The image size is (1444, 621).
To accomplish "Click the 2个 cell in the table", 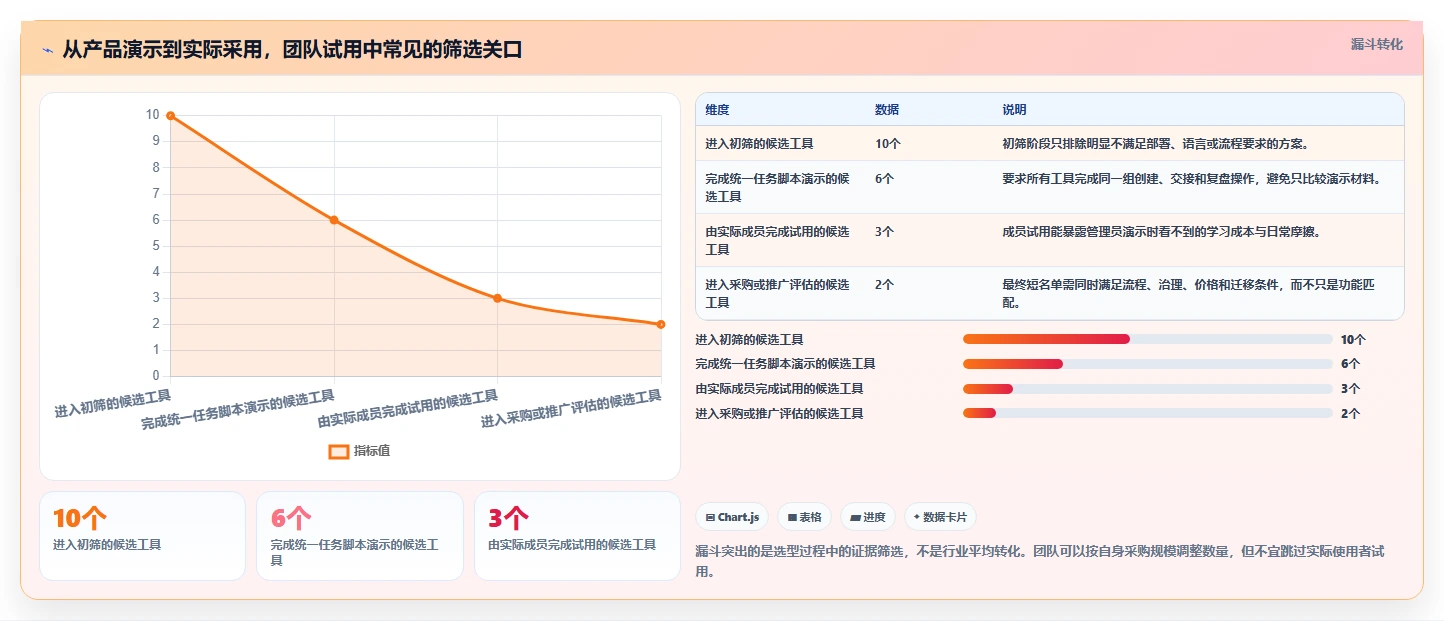I will [885, 285].
